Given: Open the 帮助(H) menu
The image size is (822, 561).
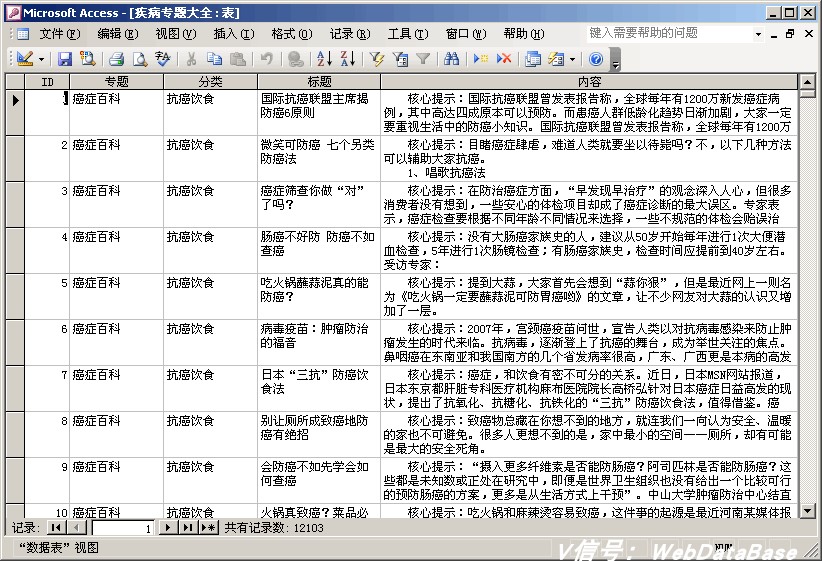Looking at the screenshot, I should coord(524,34).
